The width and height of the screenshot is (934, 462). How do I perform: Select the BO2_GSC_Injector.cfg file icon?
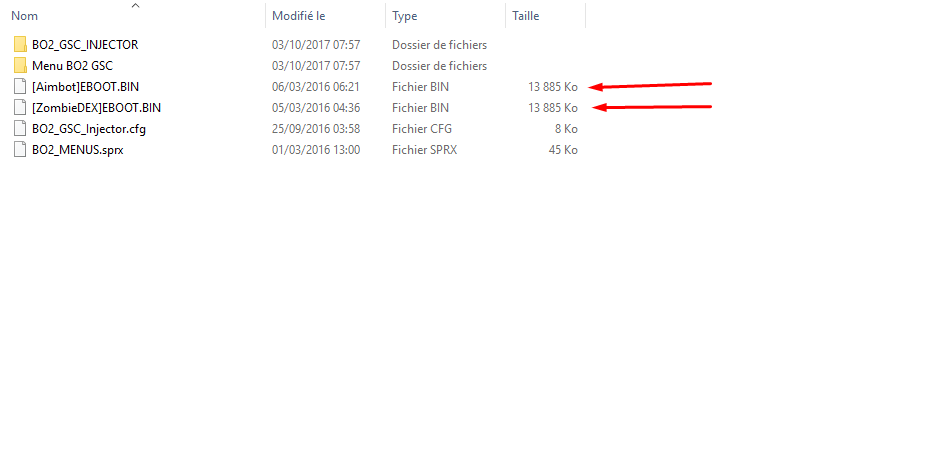20,129
